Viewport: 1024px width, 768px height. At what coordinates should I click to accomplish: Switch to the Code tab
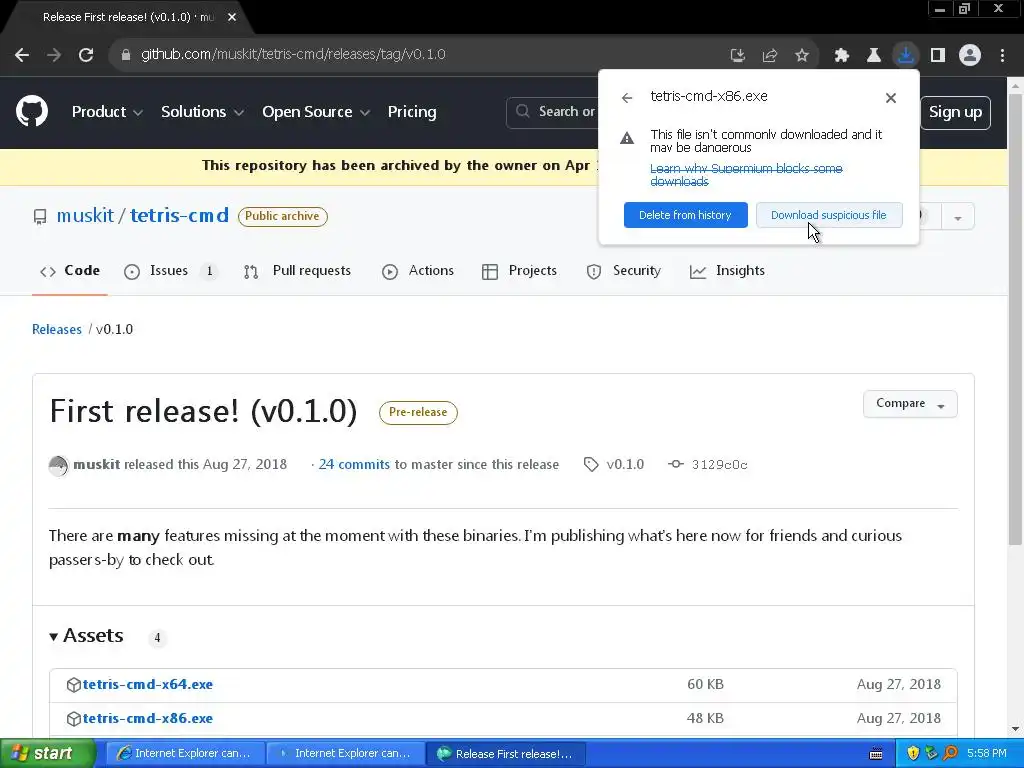tap(70, 271)
